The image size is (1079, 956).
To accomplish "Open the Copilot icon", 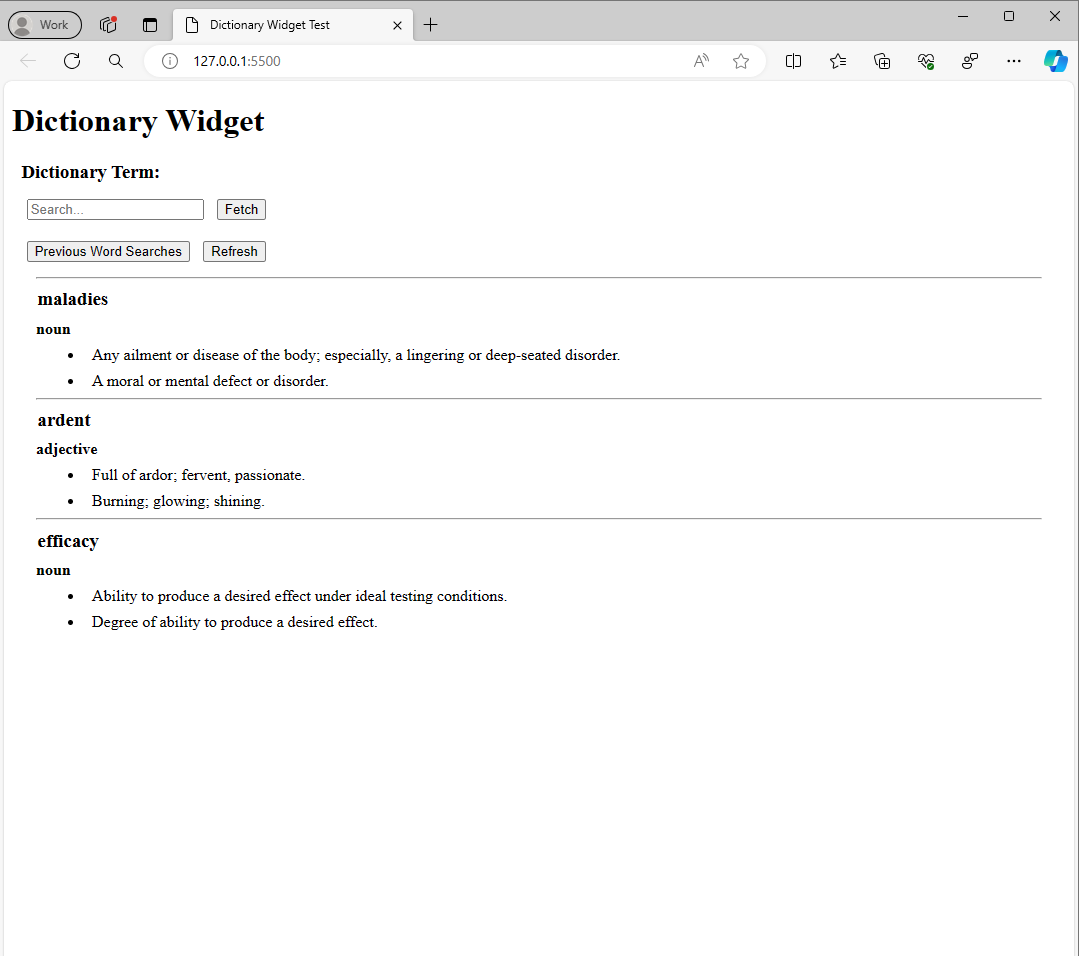I will click(x=1055, y=61).
